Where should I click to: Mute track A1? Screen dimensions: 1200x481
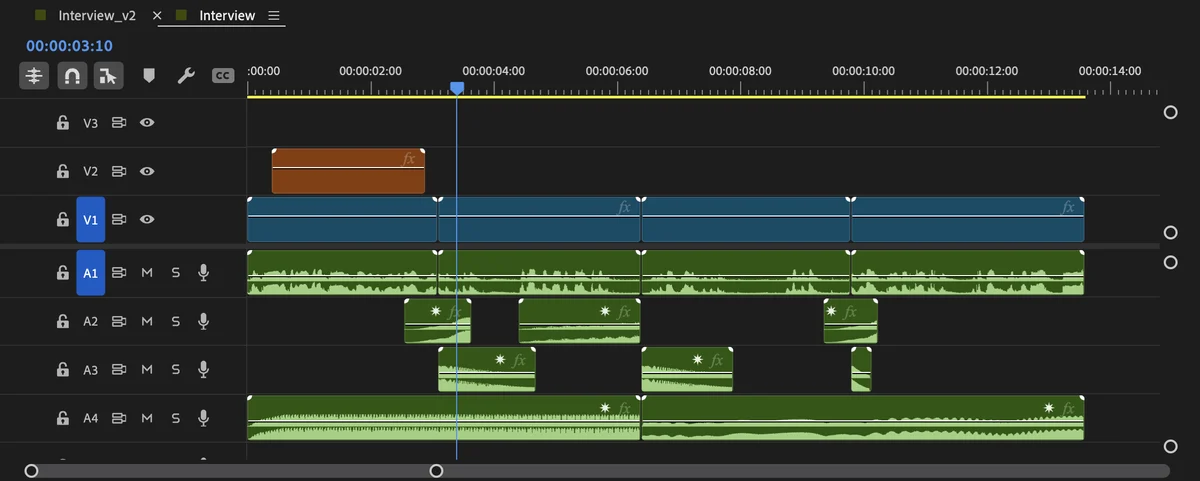(147, 272)
